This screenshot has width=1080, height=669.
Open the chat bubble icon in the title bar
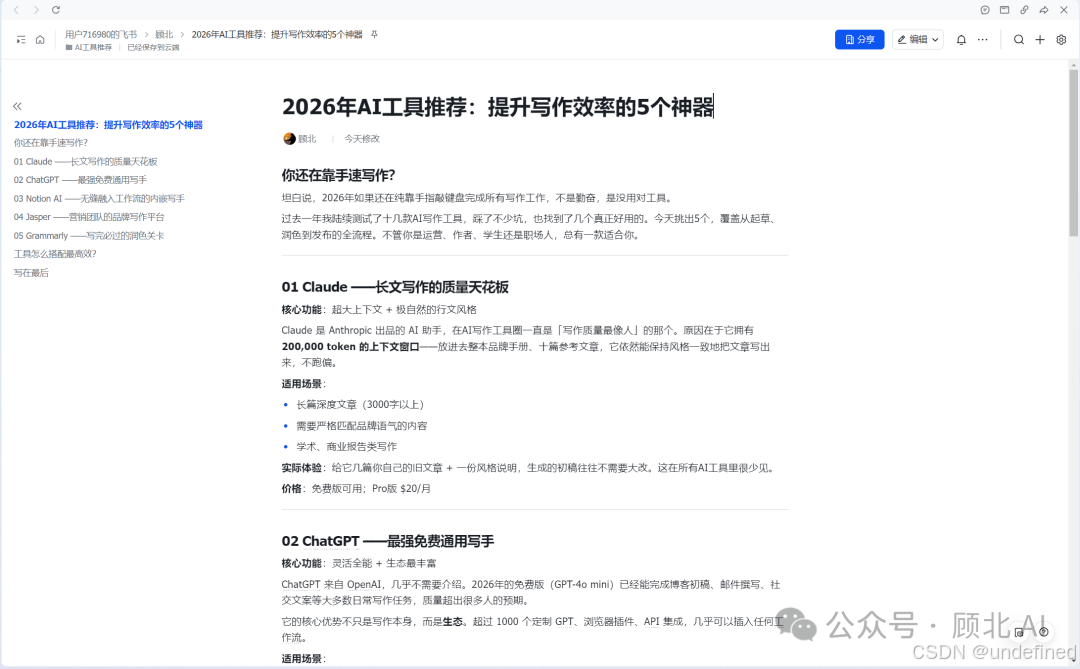[985, 10]
